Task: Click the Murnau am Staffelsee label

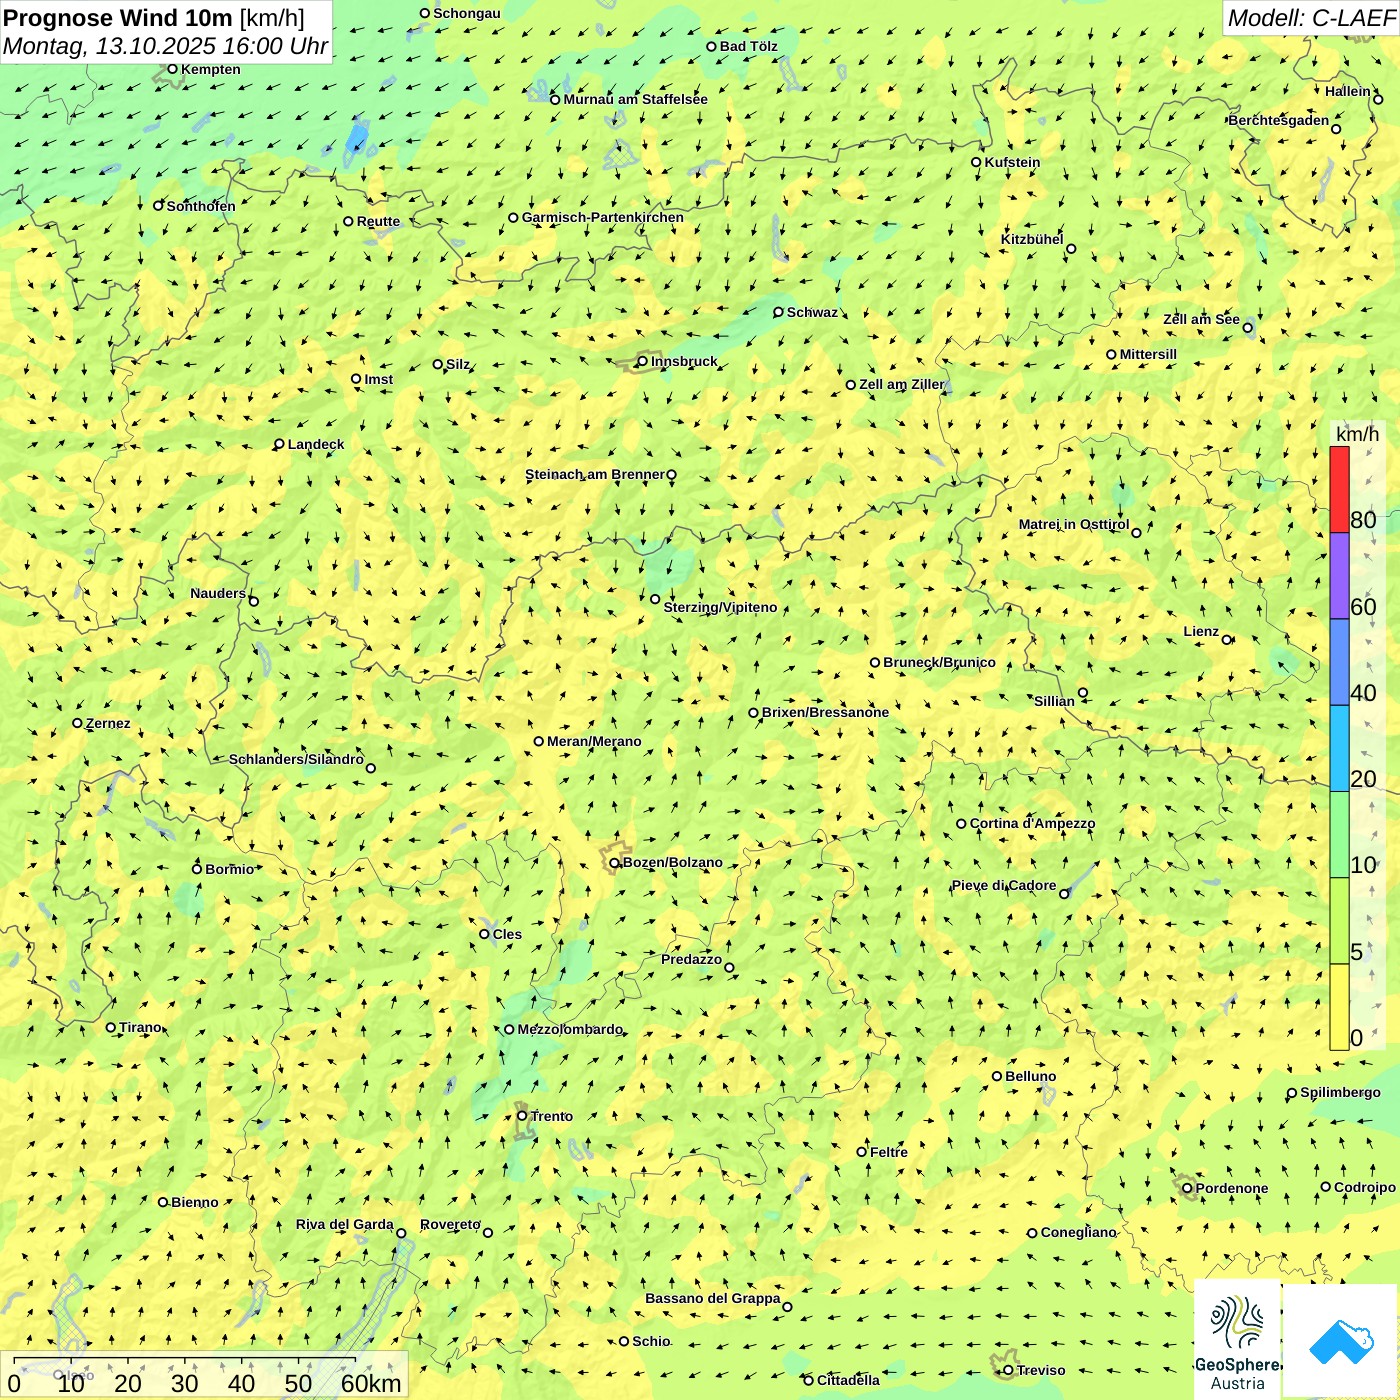Action: point(635,99)
